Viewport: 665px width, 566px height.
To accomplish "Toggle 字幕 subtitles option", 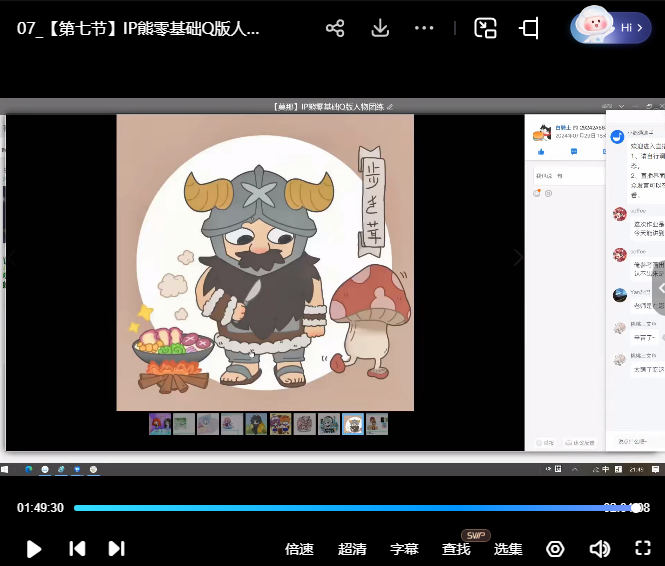I will click(x=404, y=549).
